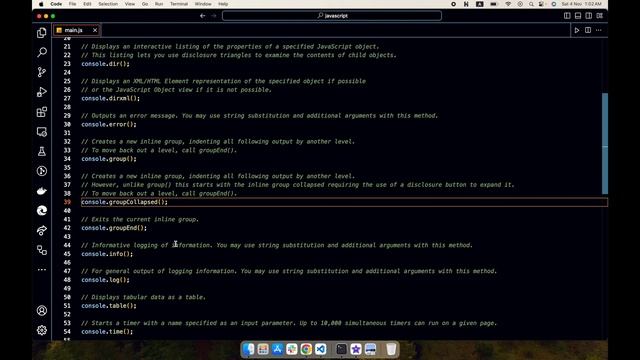Place cursor on console.error(); line

point(109,124)
